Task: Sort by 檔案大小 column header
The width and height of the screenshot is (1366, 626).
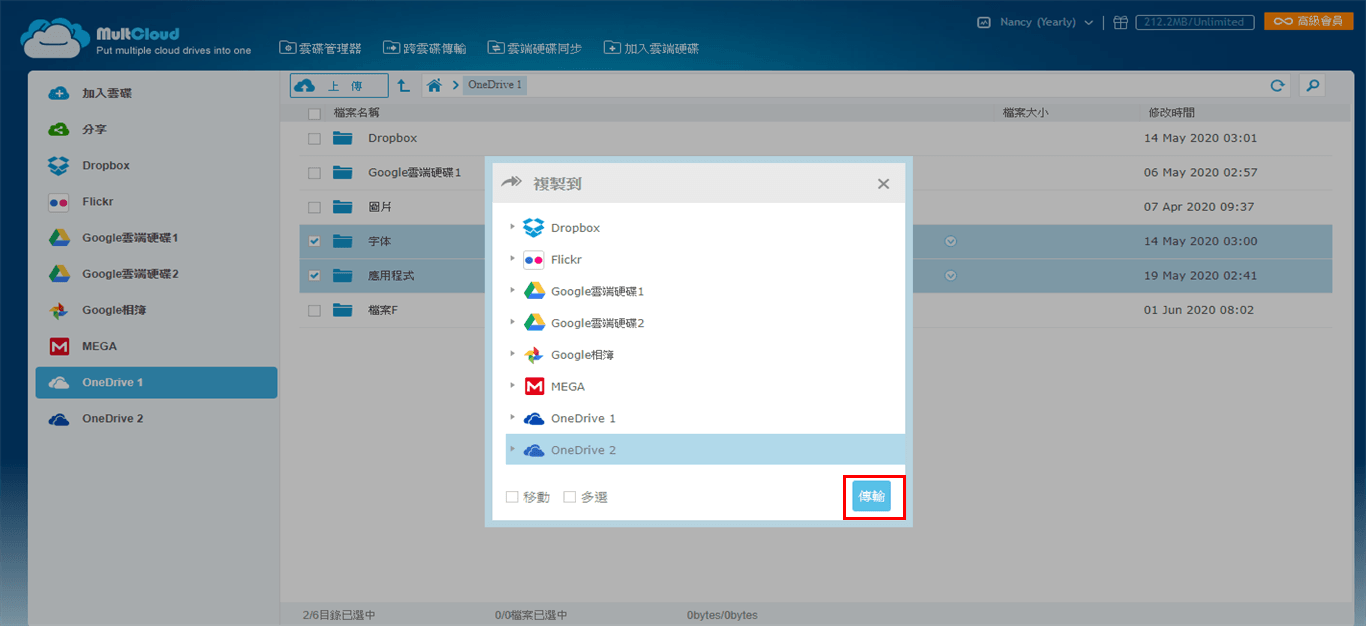Action: (1025, 114)
